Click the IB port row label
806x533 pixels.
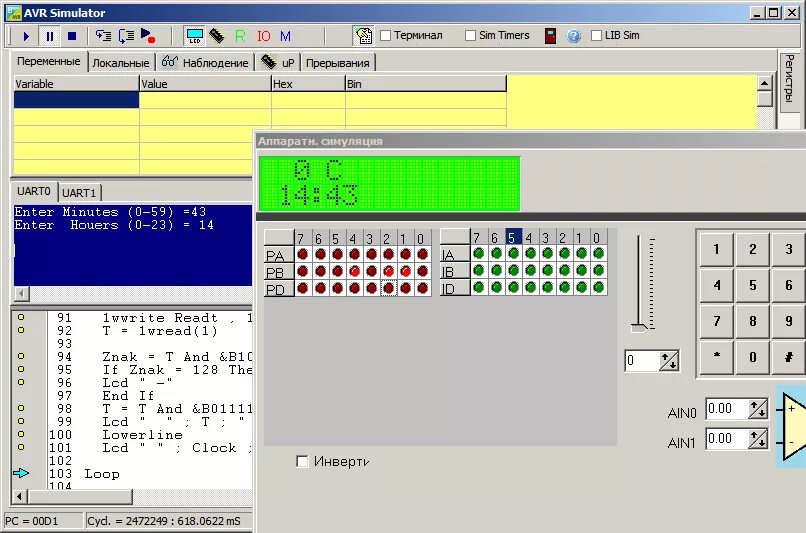pos(455,270)
